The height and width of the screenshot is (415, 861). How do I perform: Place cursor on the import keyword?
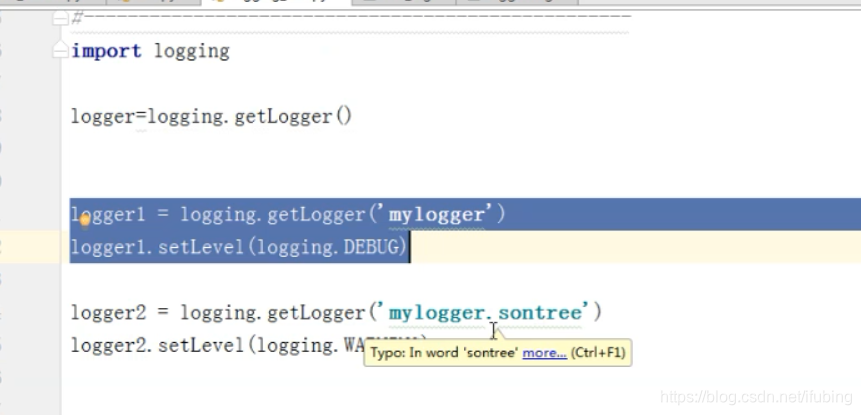[107, 52]
